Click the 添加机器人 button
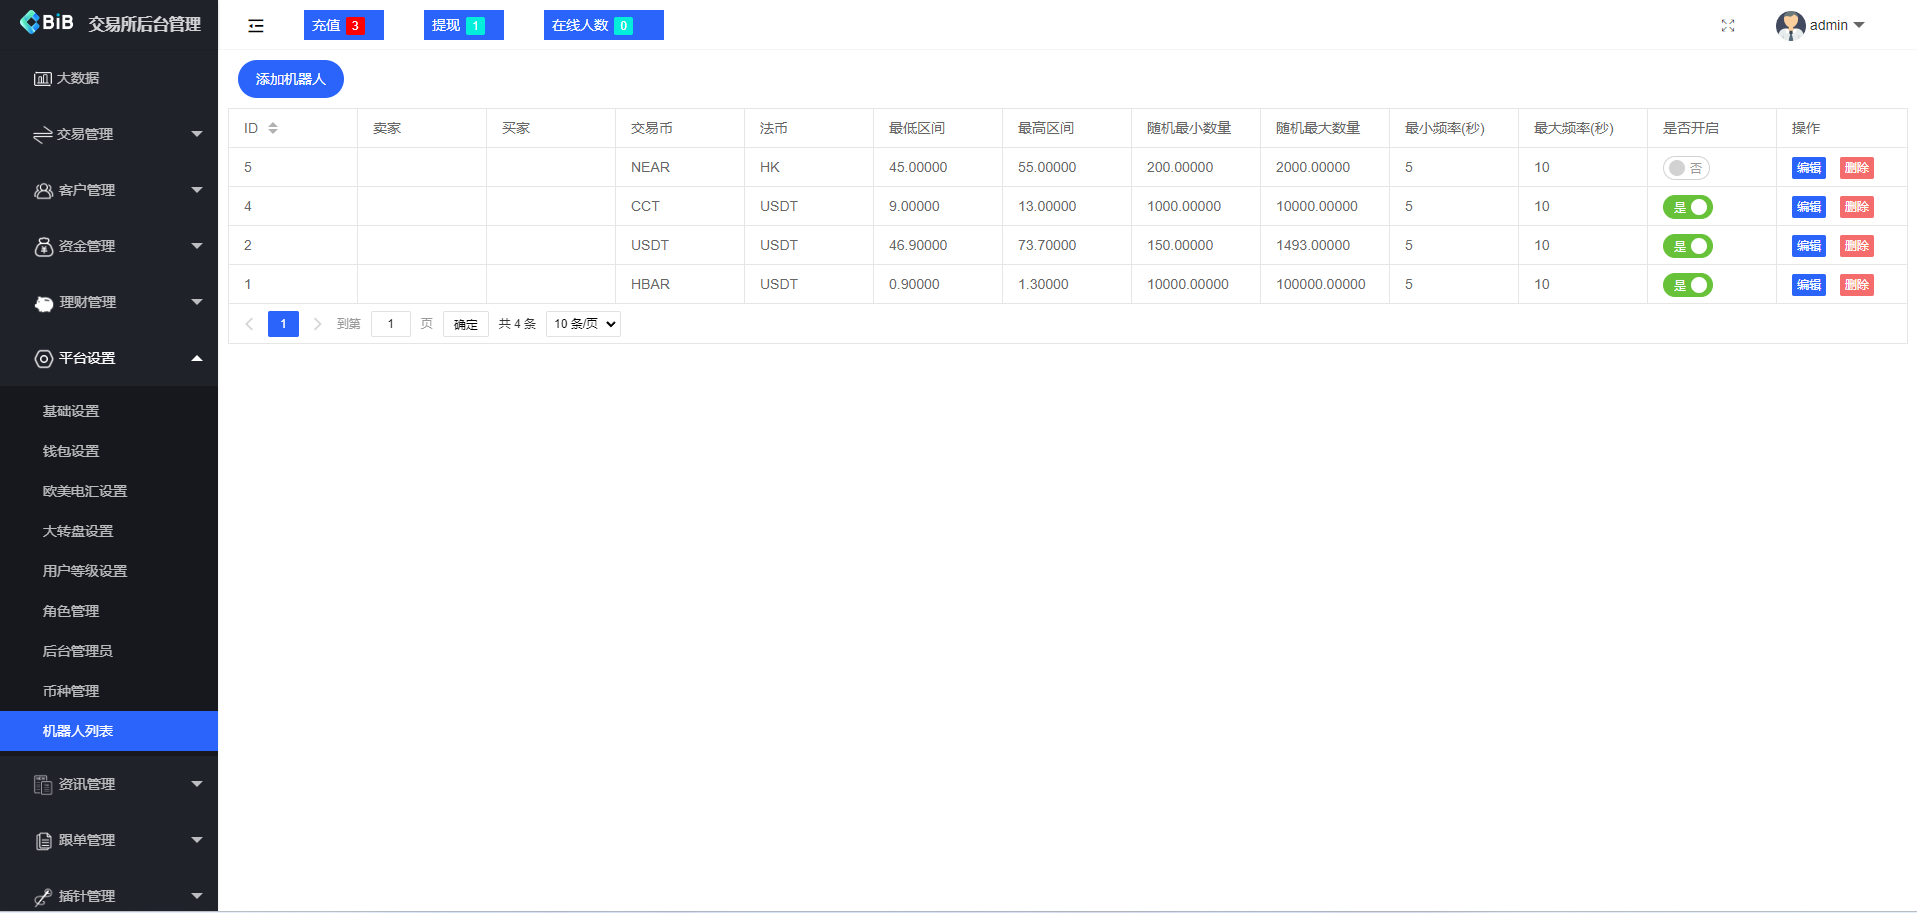This screenshot has width=1917, height=913. coord(291,79)
